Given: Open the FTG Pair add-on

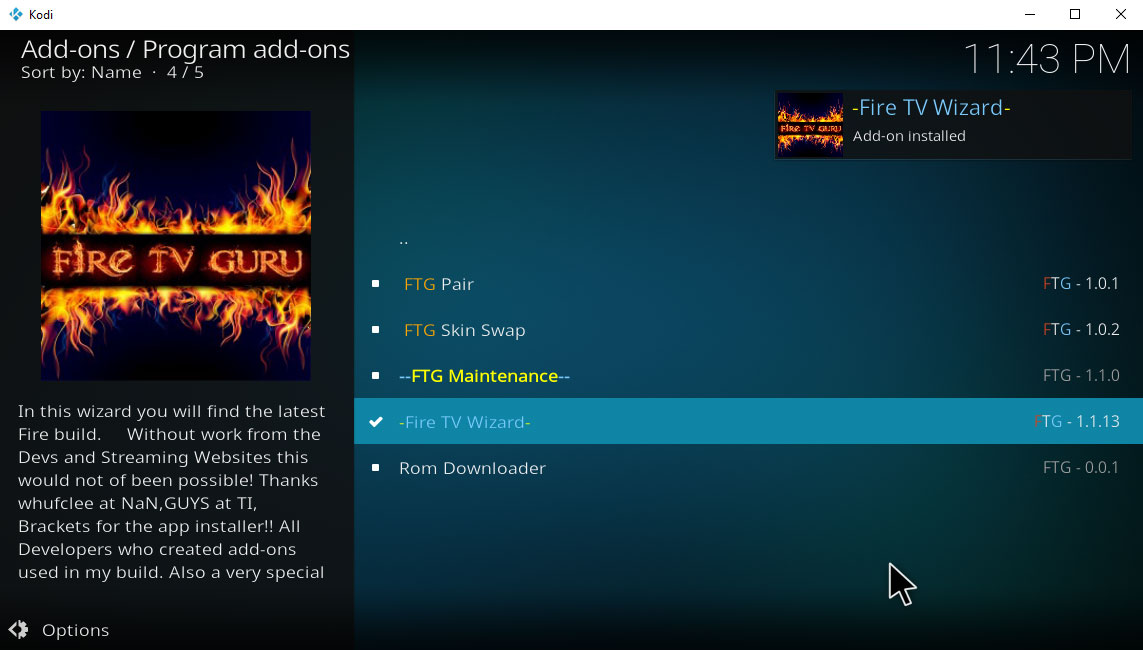Looking at the screenshot, I should [x=439, y=284].
